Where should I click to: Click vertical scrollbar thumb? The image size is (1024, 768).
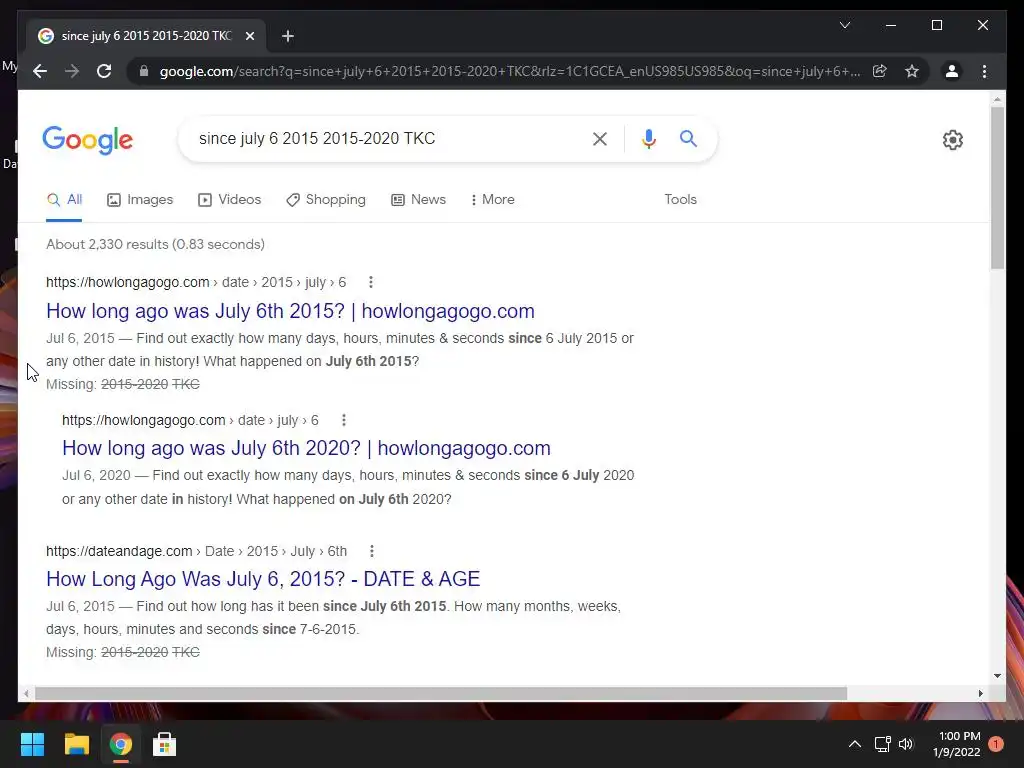997,187
